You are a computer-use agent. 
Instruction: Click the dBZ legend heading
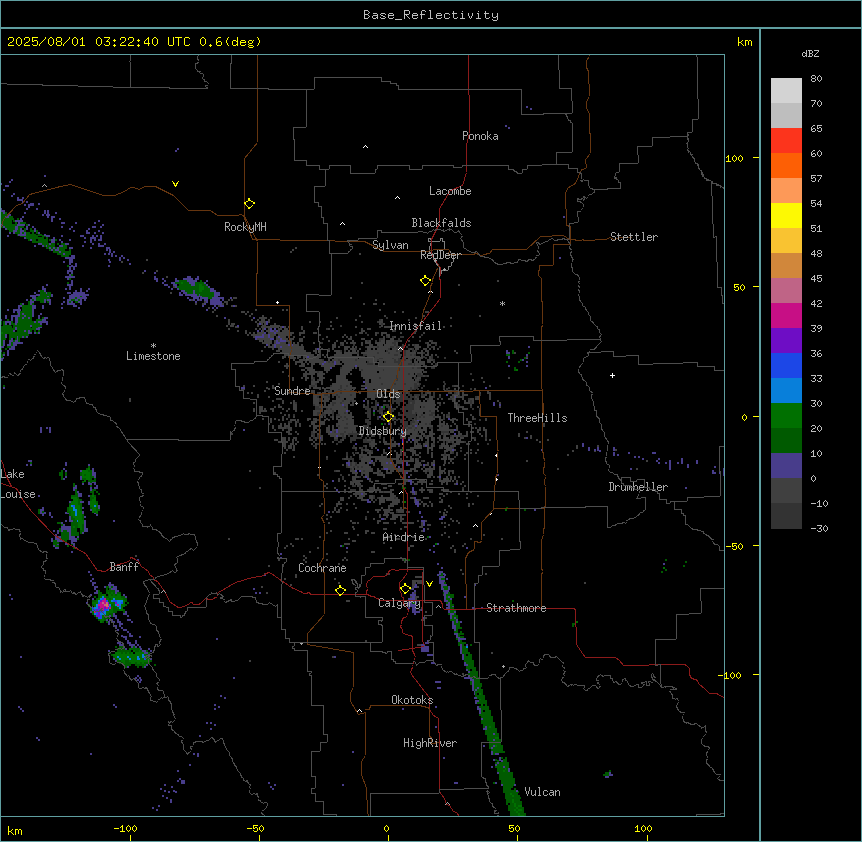(810, 54)
